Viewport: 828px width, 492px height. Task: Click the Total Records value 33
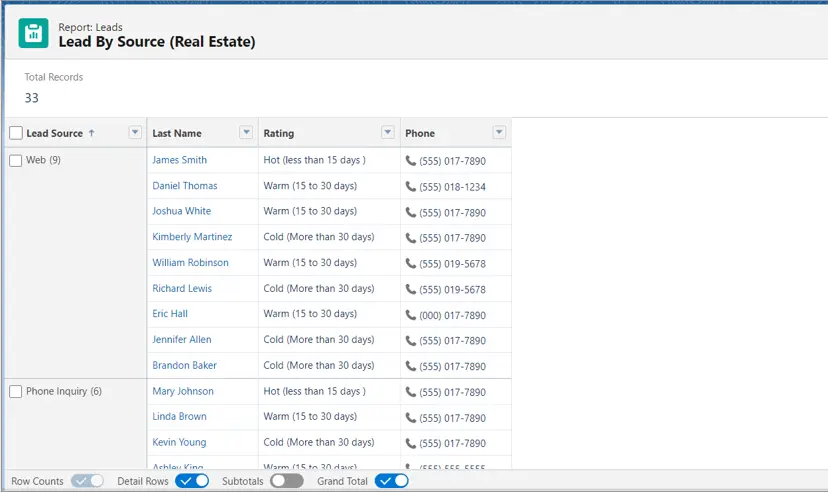pos(32,98)
